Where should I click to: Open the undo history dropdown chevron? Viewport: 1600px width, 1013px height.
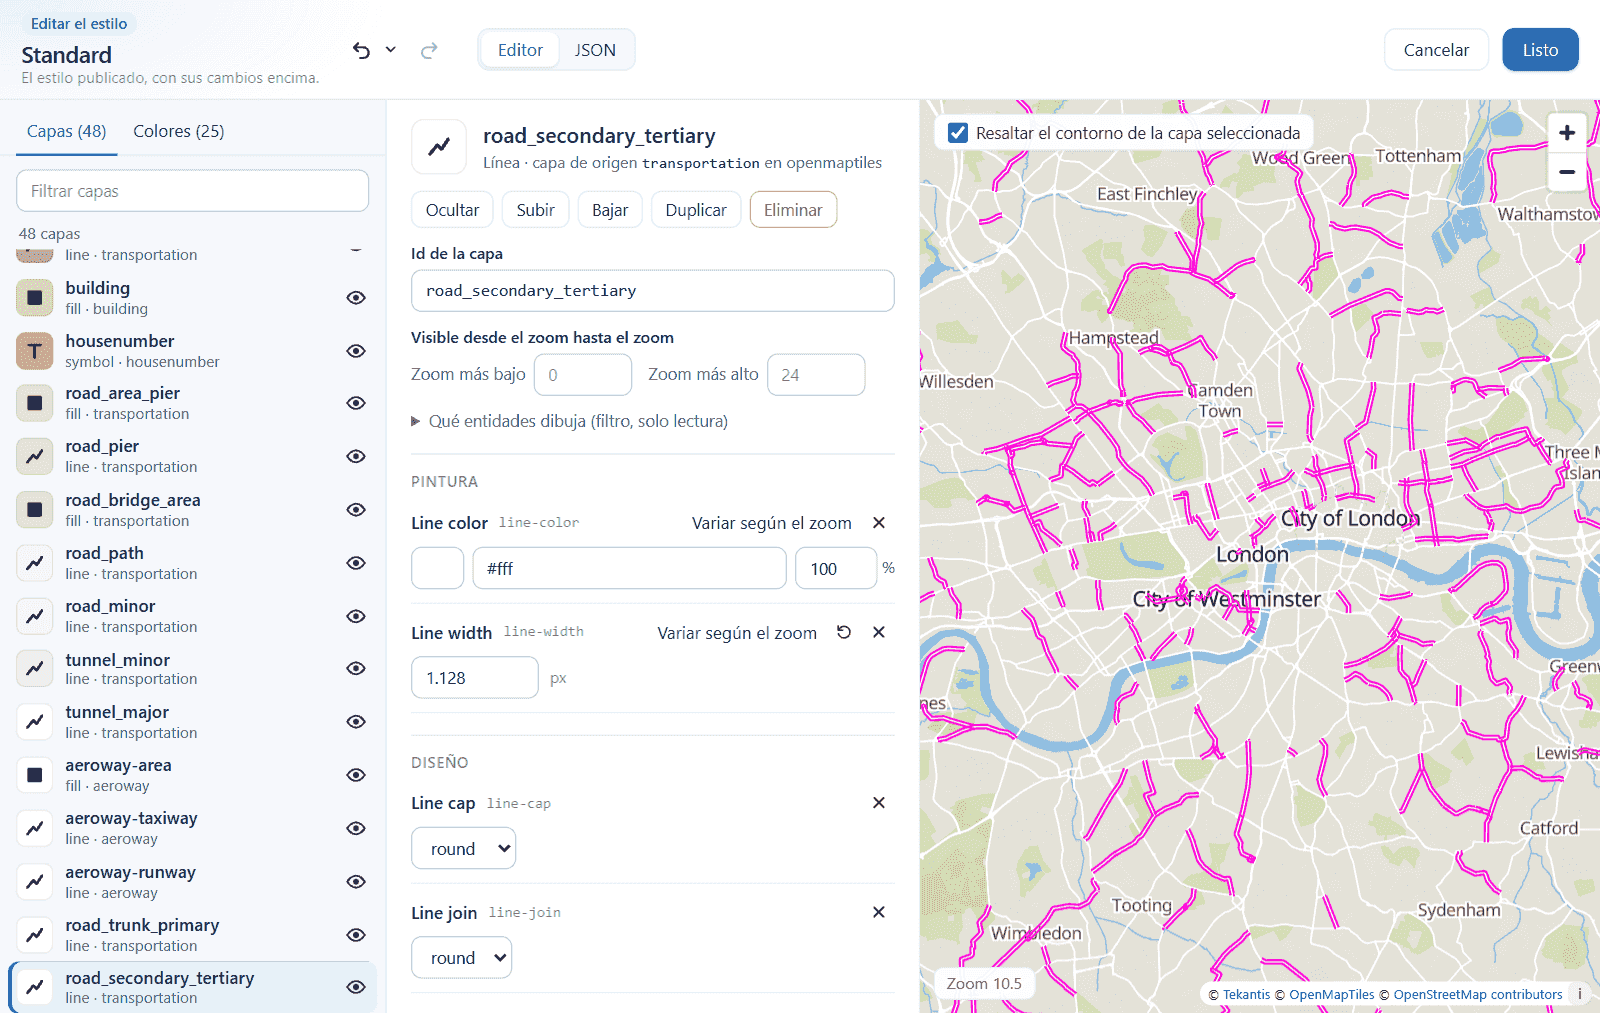[391, 50]
